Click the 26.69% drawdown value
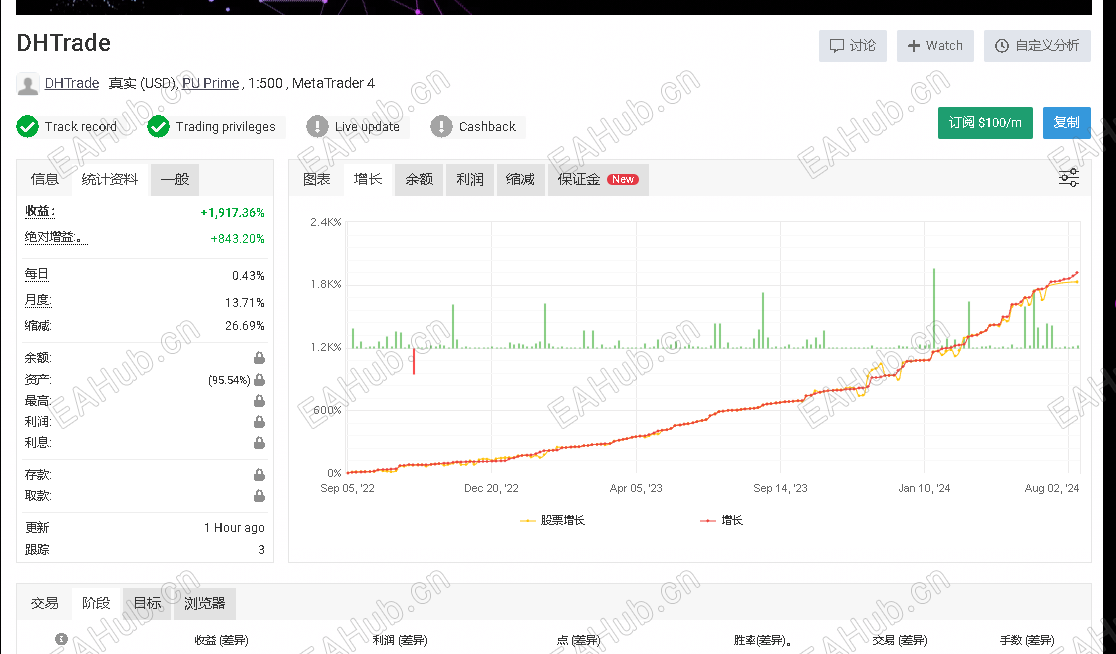This screenshot has height=654, width=1116. (244, 326)
